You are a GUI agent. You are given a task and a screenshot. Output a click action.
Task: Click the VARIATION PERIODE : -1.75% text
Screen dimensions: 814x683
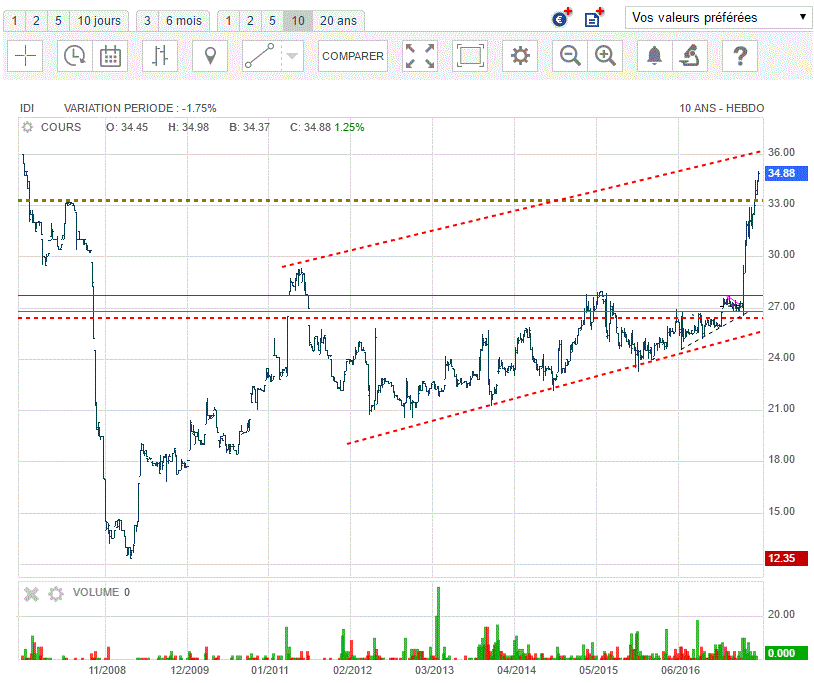[140, 108]
